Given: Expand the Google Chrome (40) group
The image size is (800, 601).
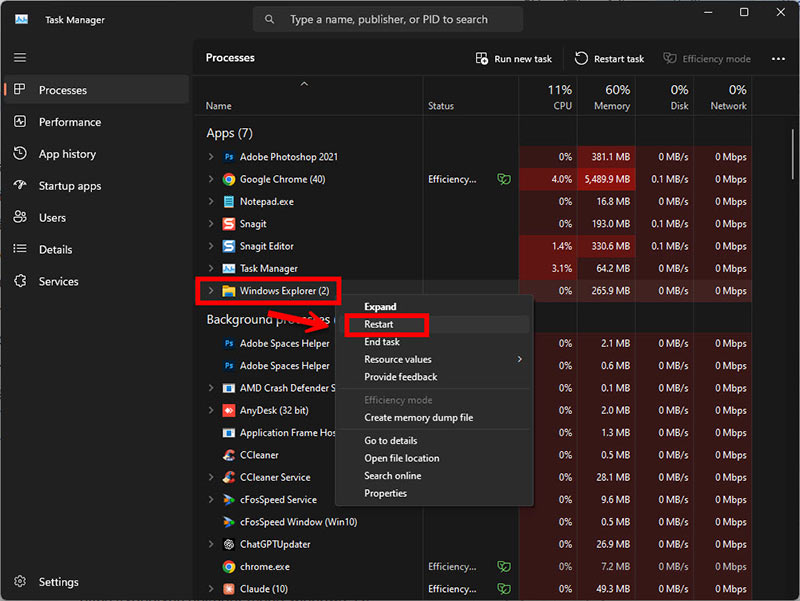Looking at the screenshot, I should [211, 179].
